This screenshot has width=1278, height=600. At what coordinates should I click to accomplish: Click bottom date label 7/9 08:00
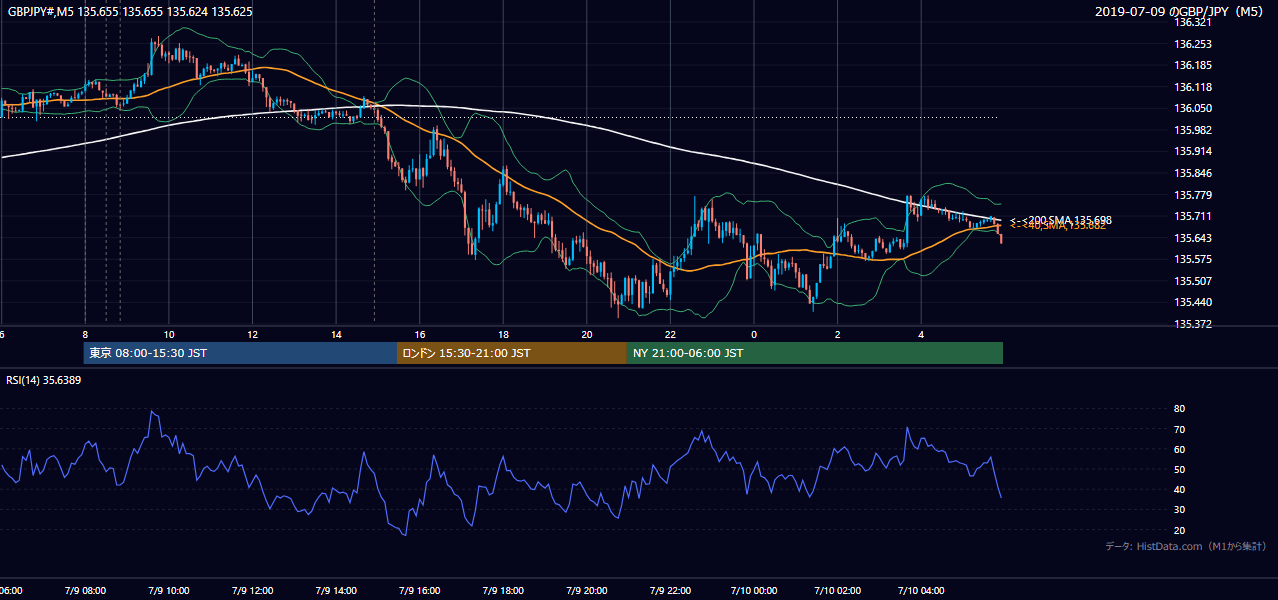click(84, 591)
